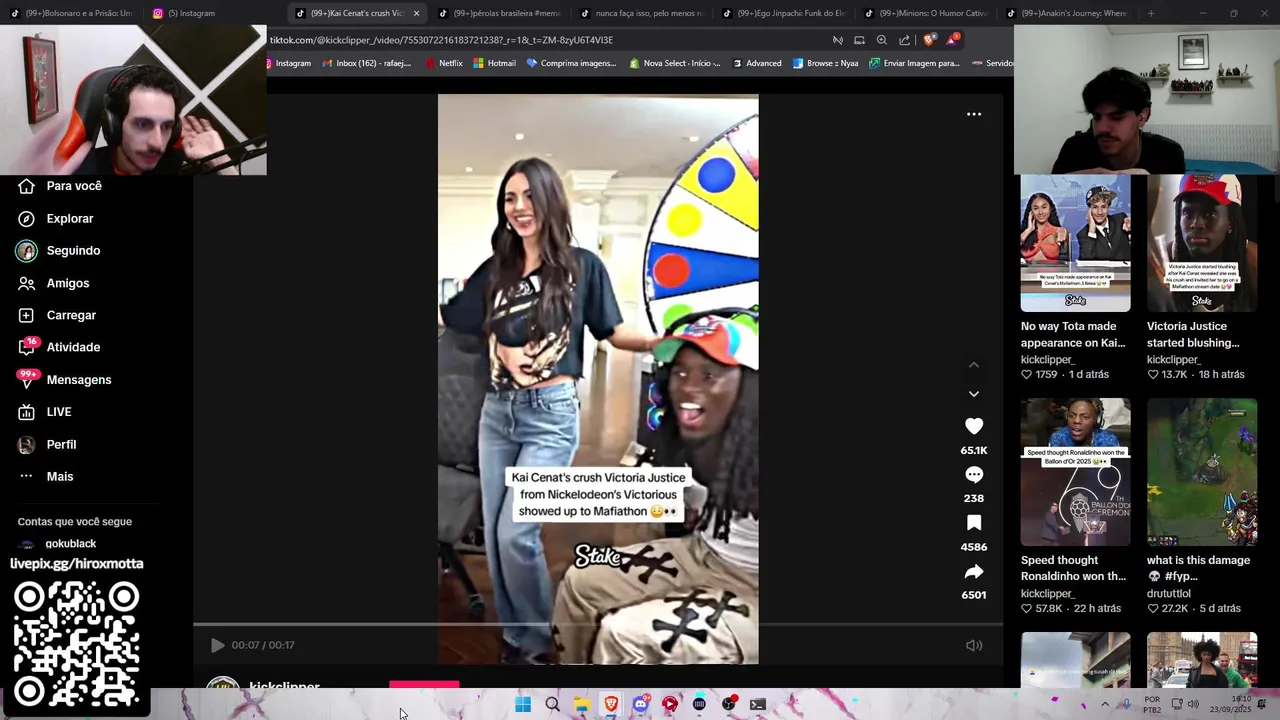
Task: Open comments with 238 replies
Action: pos(974,475)
